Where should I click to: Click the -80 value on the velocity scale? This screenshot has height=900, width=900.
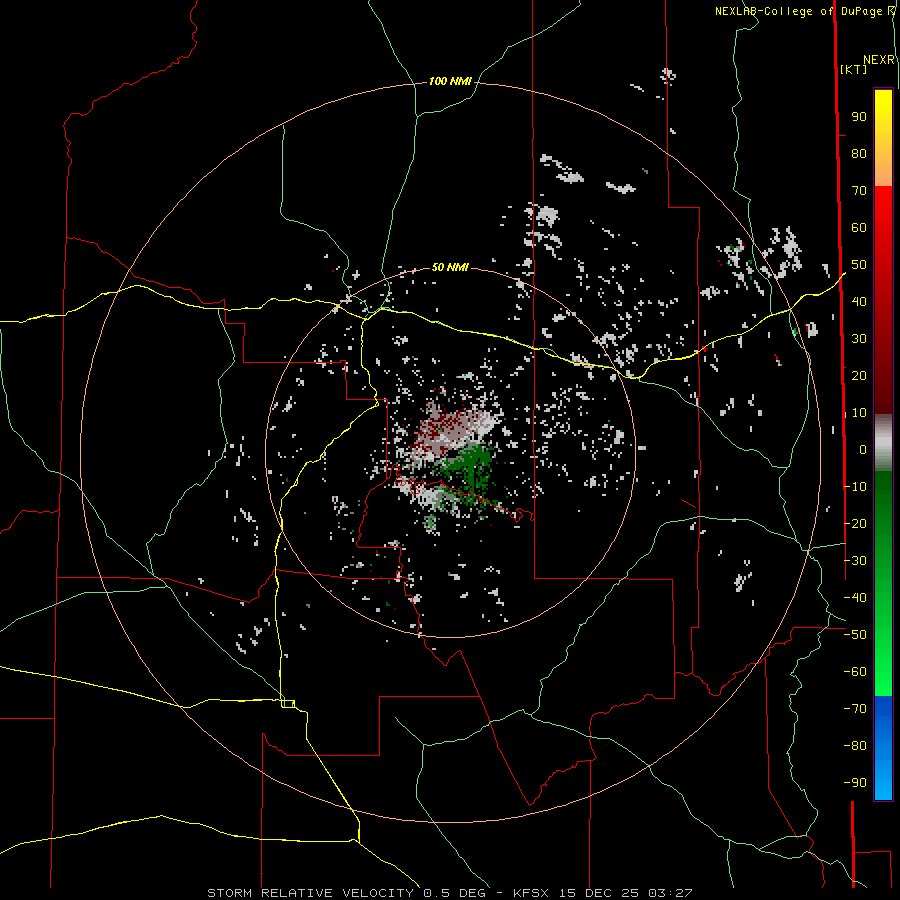[x=855, y=746]
